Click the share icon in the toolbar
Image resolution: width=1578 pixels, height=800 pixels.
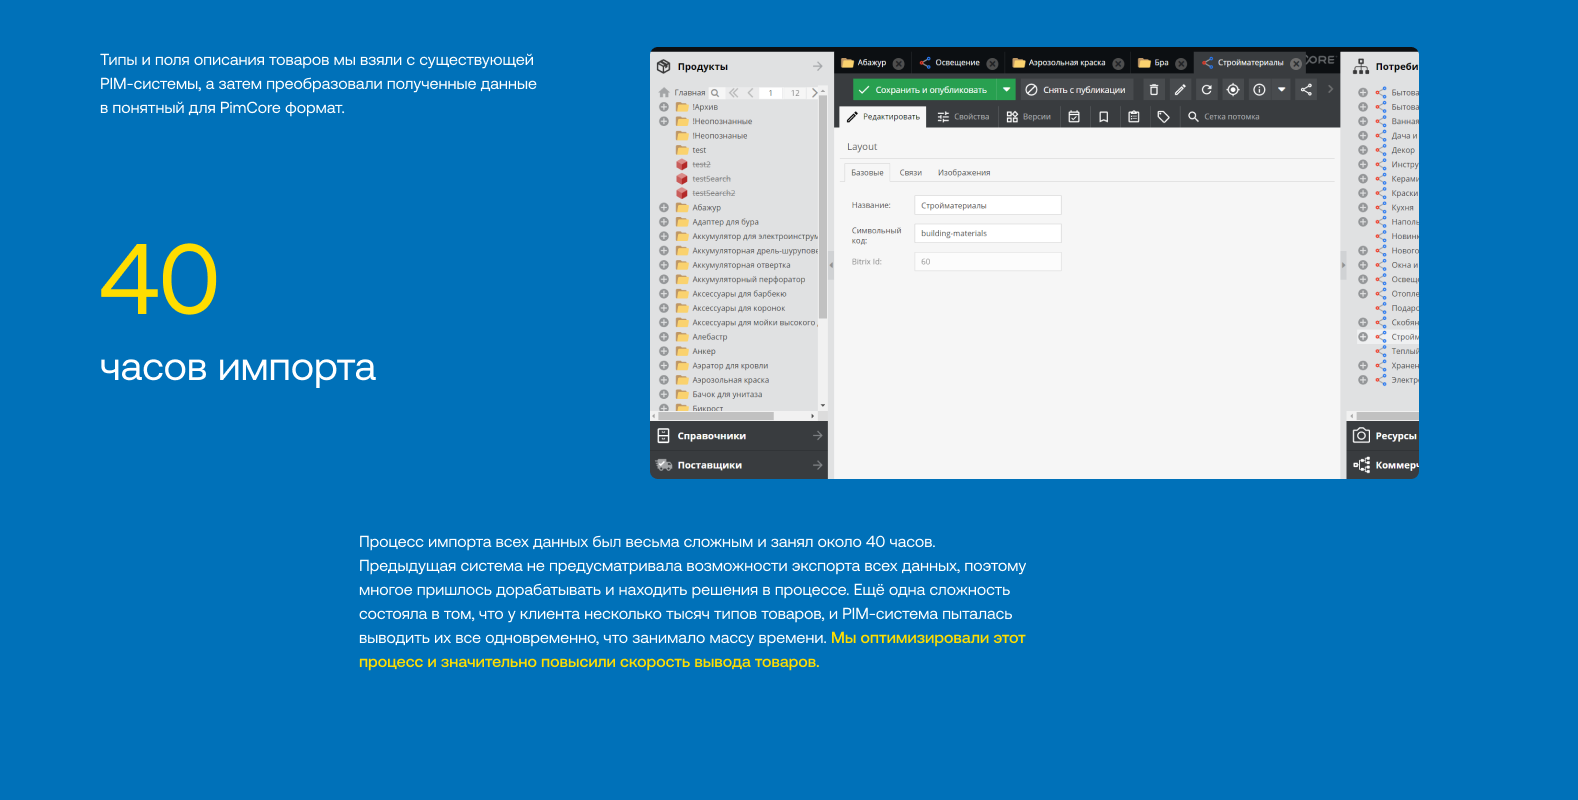click(1306, 90)
